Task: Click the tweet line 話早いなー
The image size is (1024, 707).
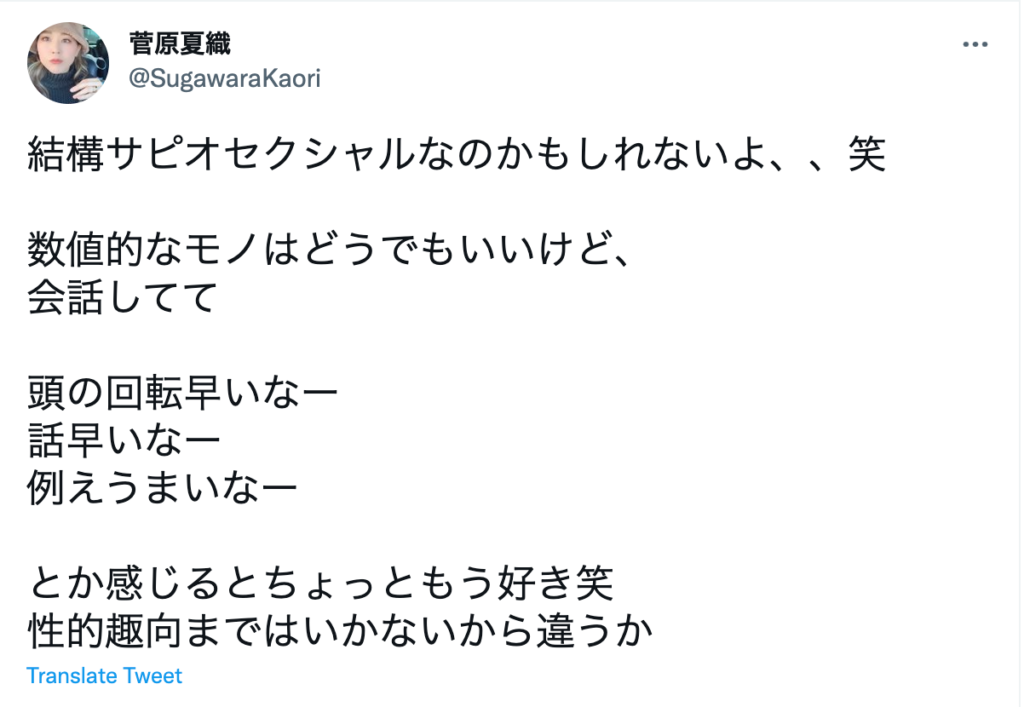Action: pyautogui.click(x=123, y=440)
